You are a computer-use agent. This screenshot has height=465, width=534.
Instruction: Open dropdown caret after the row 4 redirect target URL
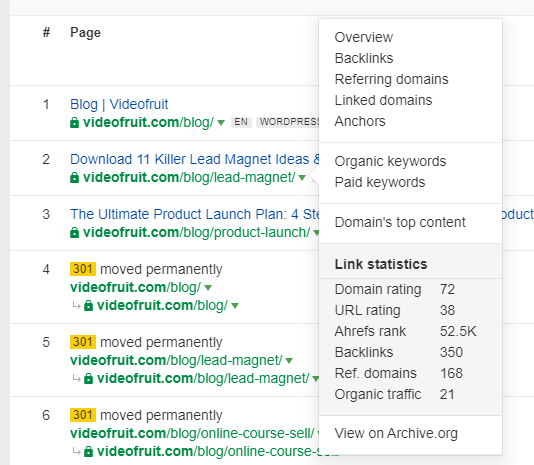[235, 306]
